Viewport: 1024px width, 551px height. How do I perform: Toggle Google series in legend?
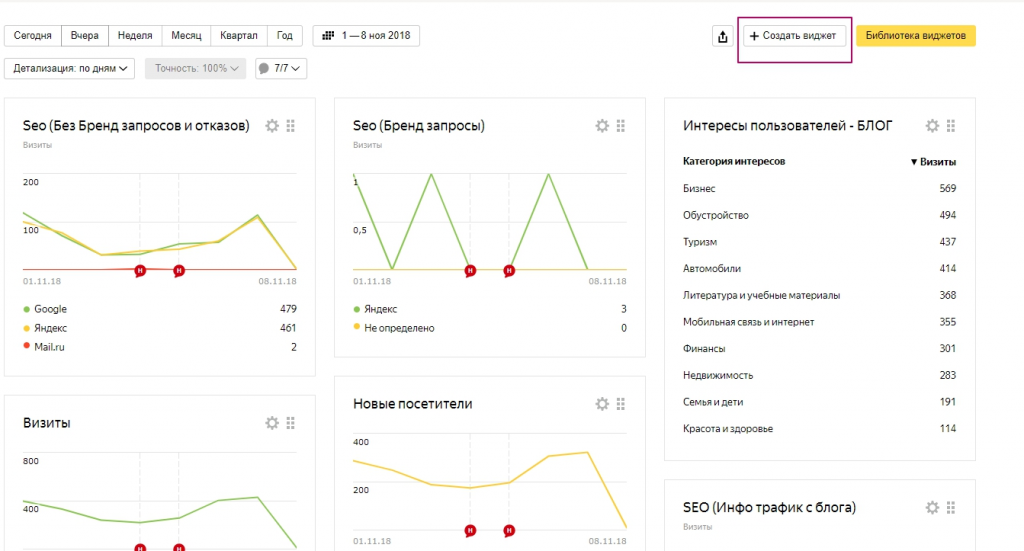[x=50, y=309]
